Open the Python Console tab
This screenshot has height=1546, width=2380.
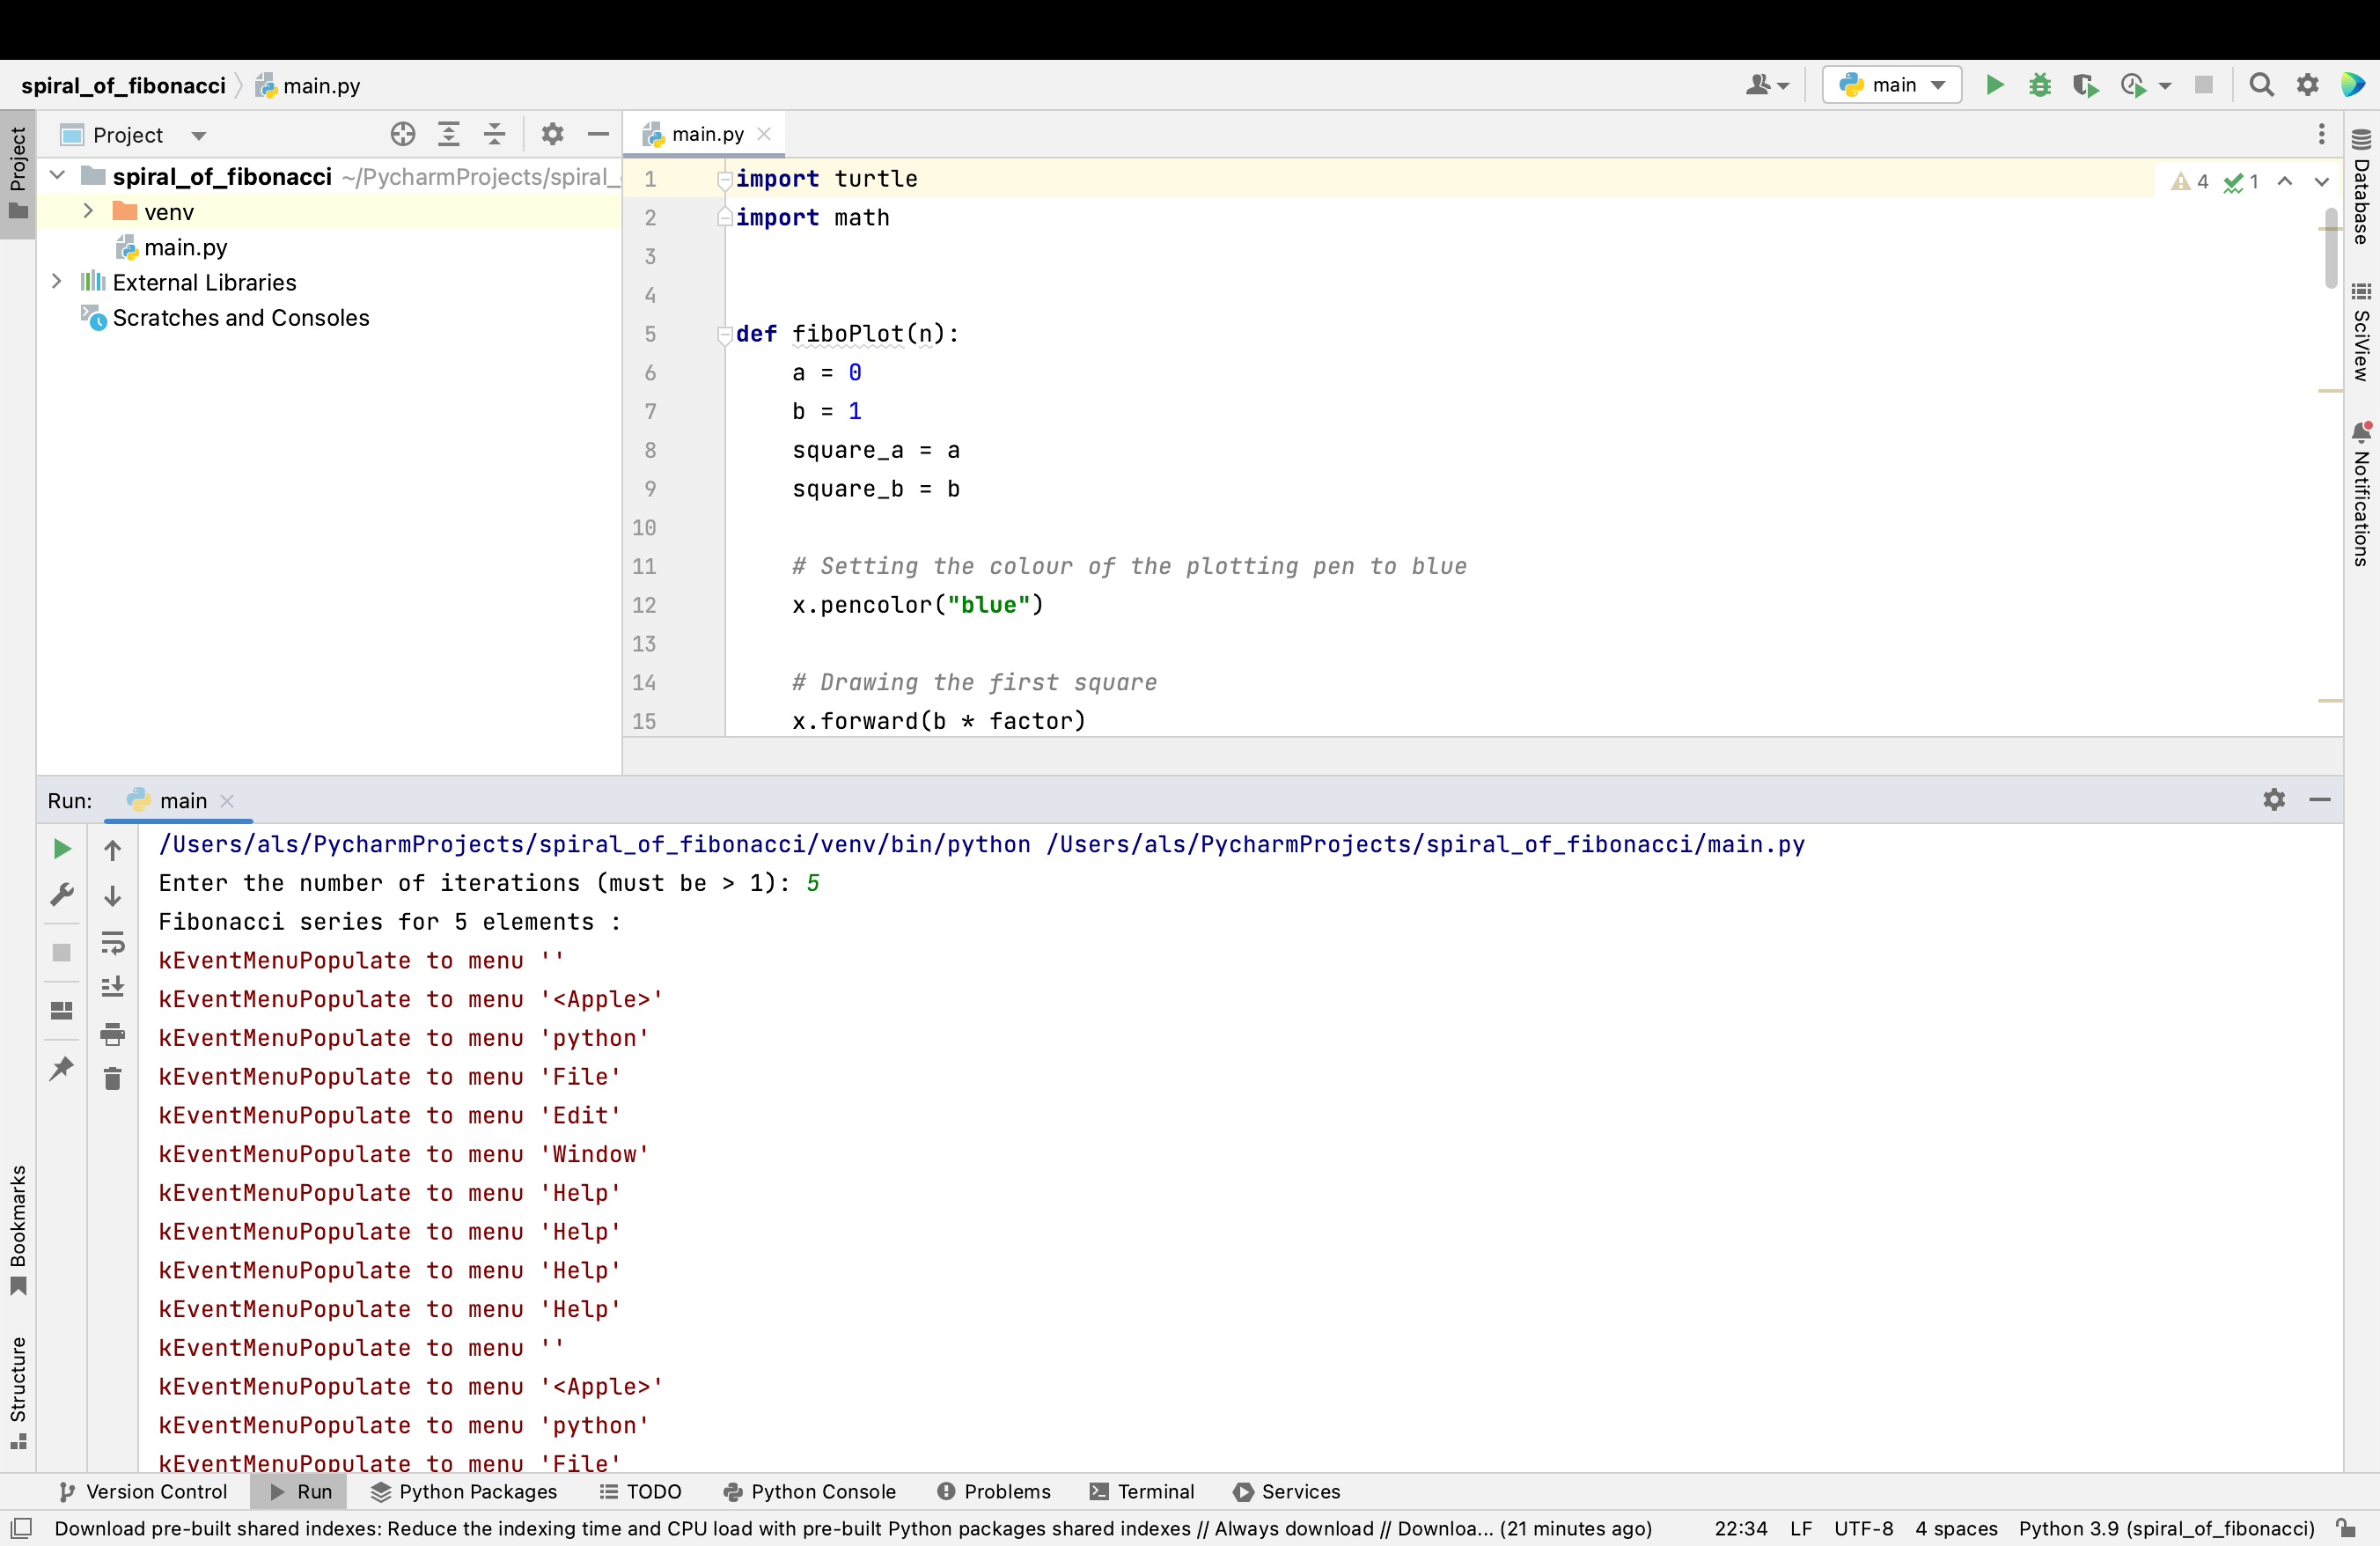pos(809,1491)
